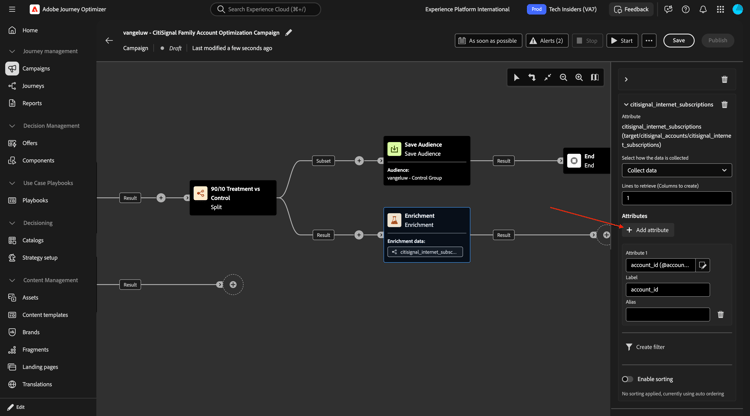Click the undo/redo arrows canvas tool
Image resolution: width=750 pixels, height=416 pixels.
[x=532, y=77]
